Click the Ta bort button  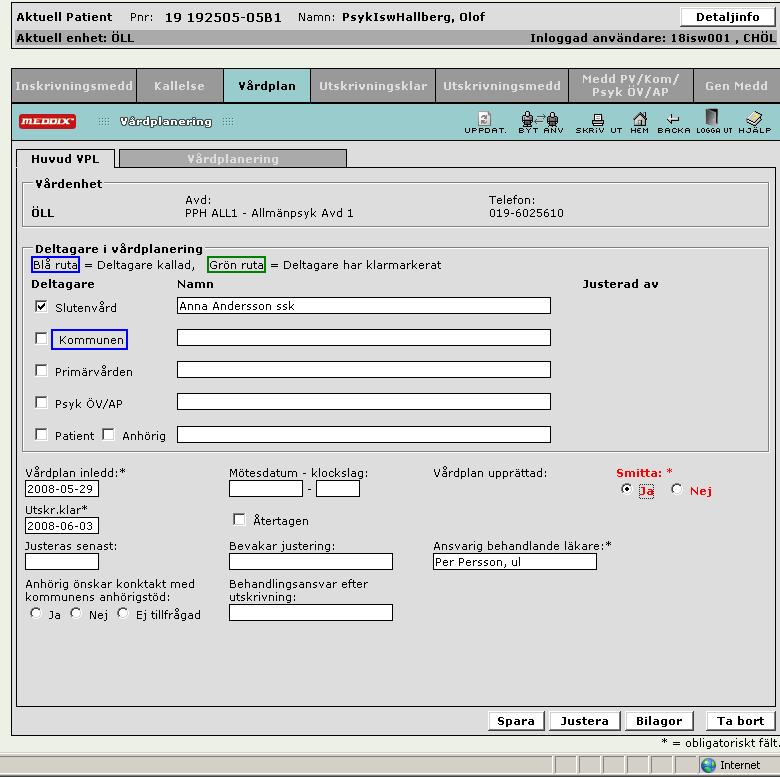pos(740,721)
